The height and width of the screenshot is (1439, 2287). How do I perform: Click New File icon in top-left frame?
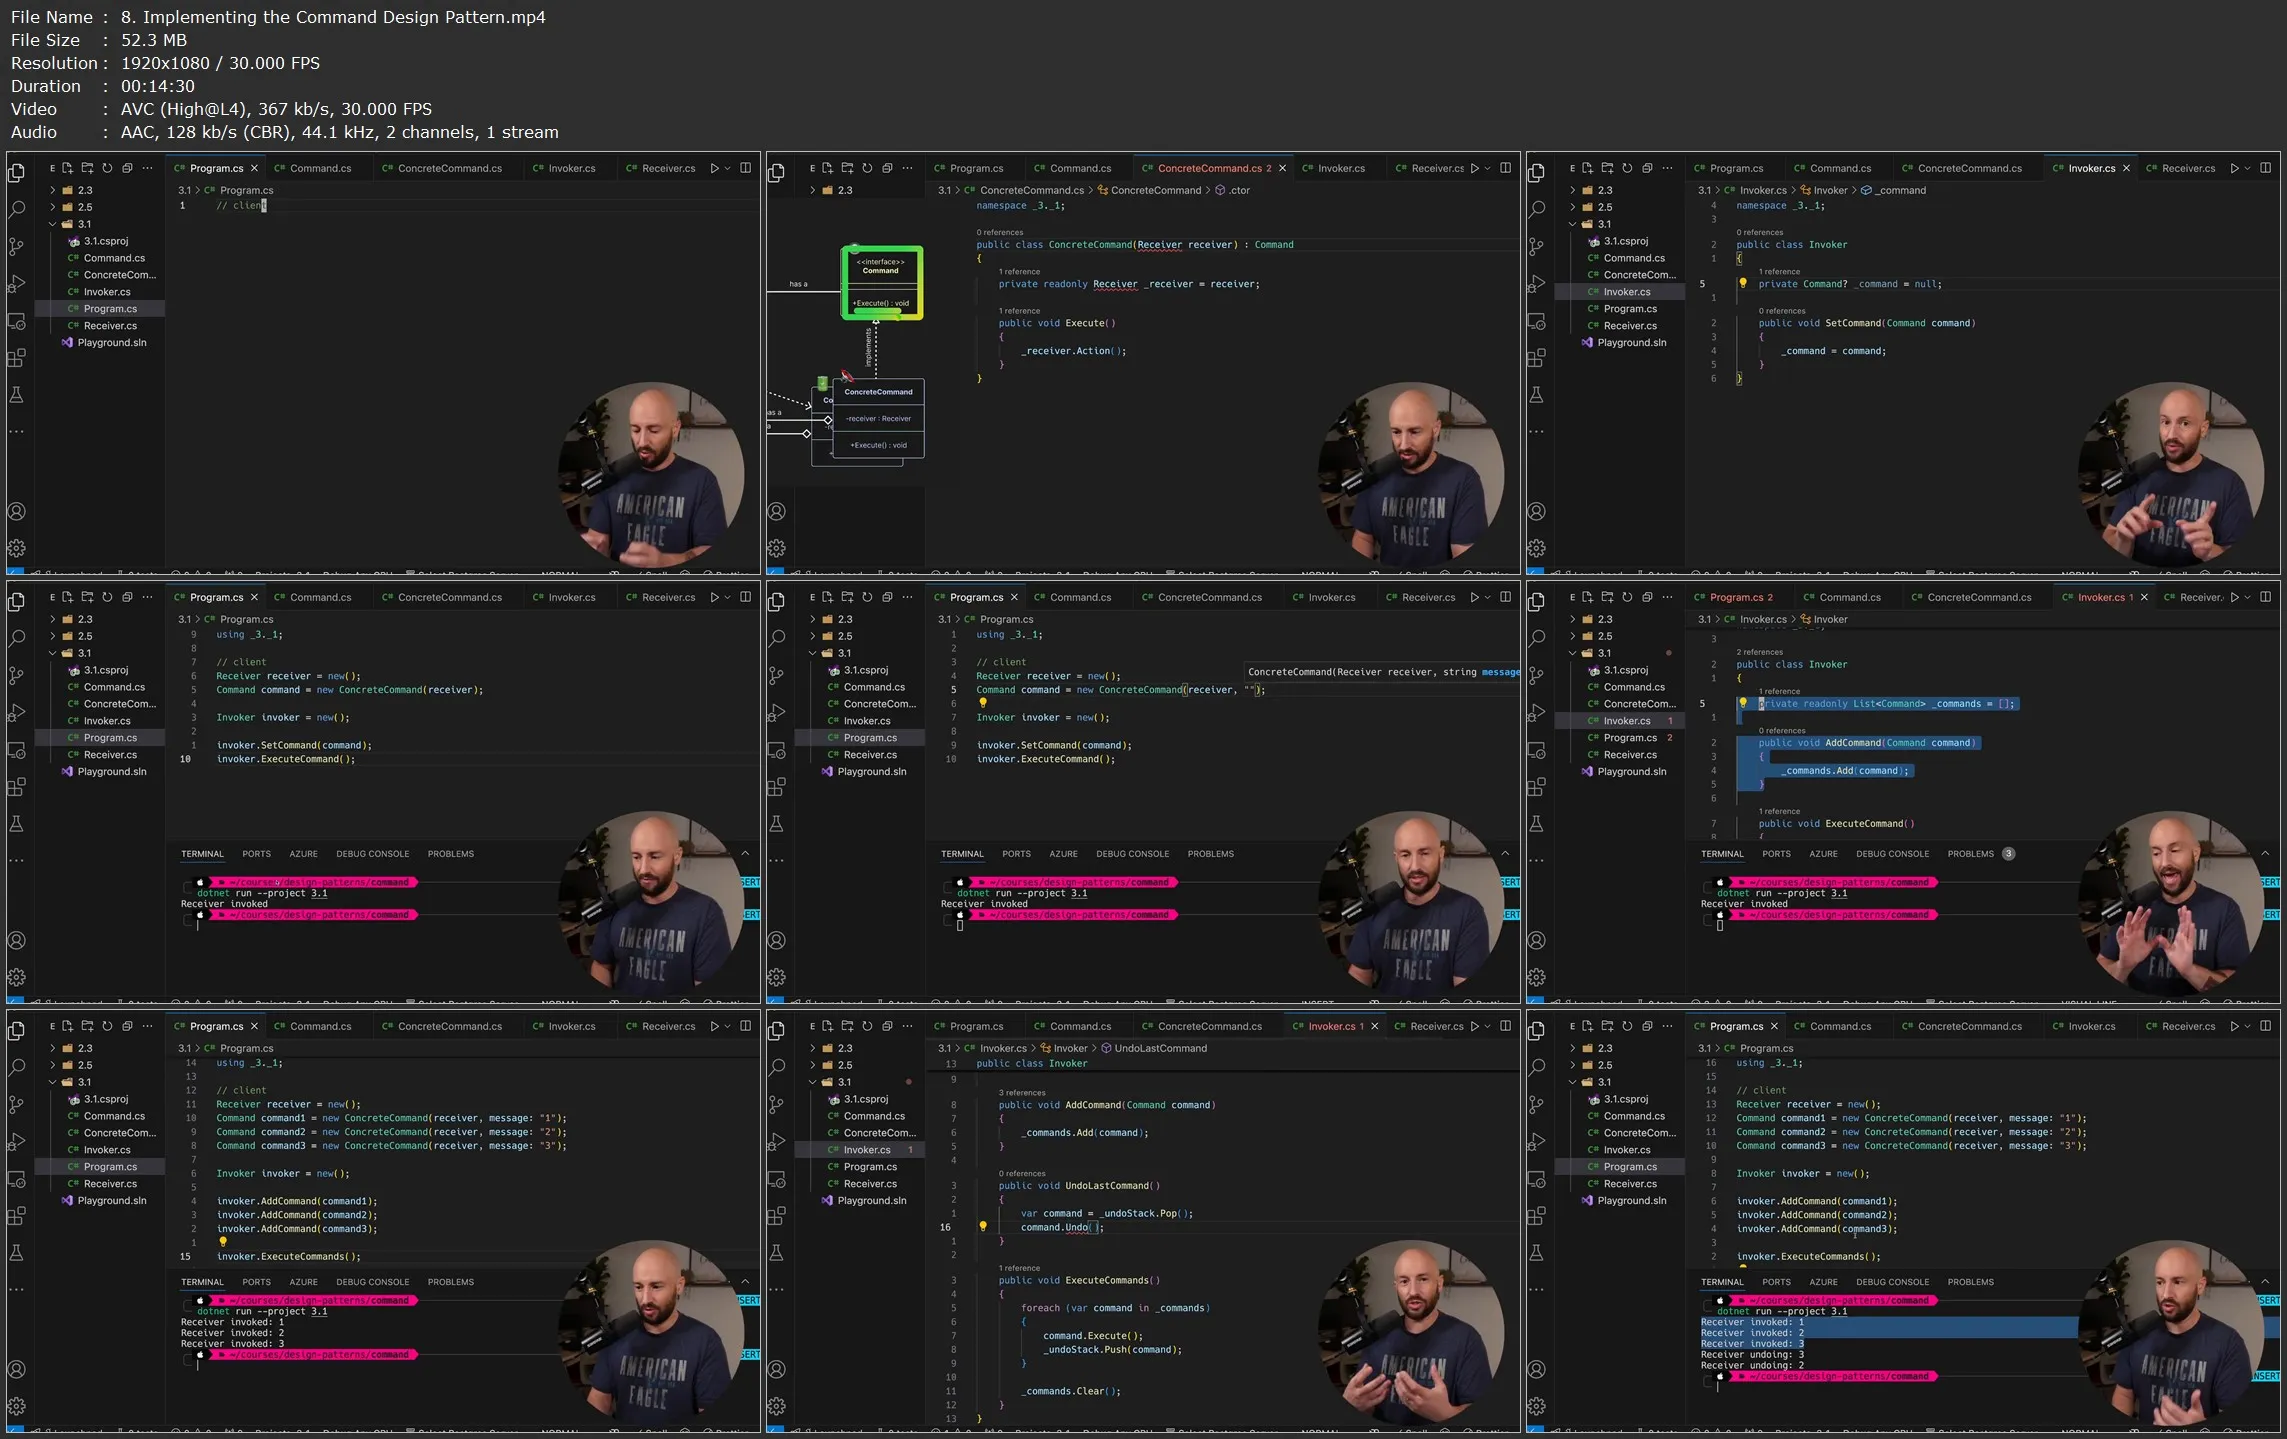[x=67, y=168]
